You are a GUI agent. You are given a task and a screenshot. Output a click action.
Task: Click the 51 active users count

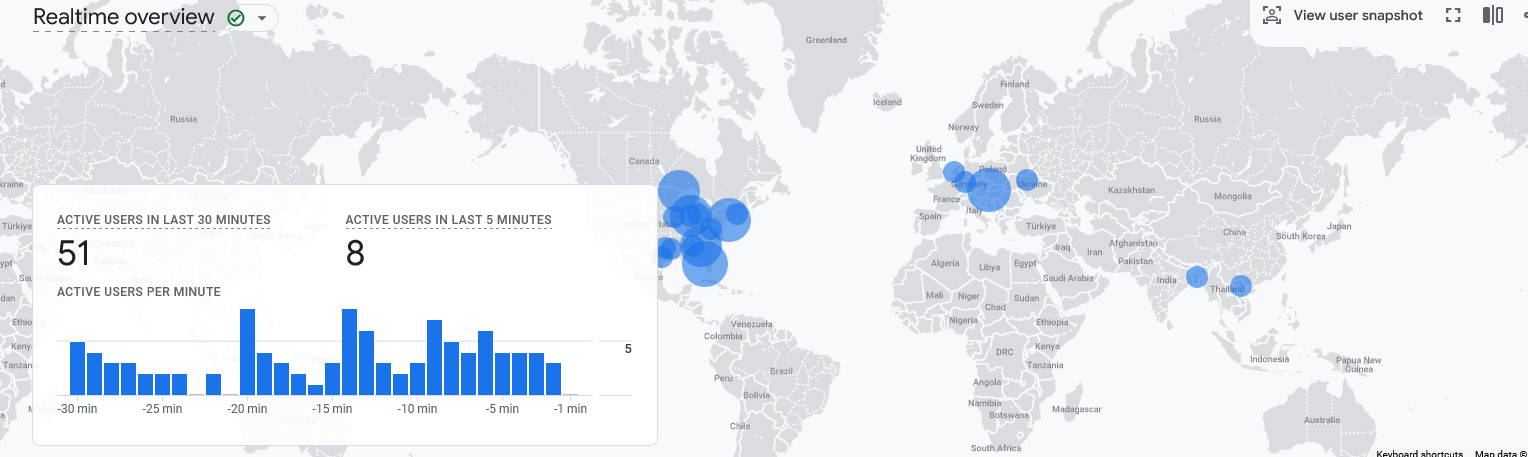(x=74, y=254)
